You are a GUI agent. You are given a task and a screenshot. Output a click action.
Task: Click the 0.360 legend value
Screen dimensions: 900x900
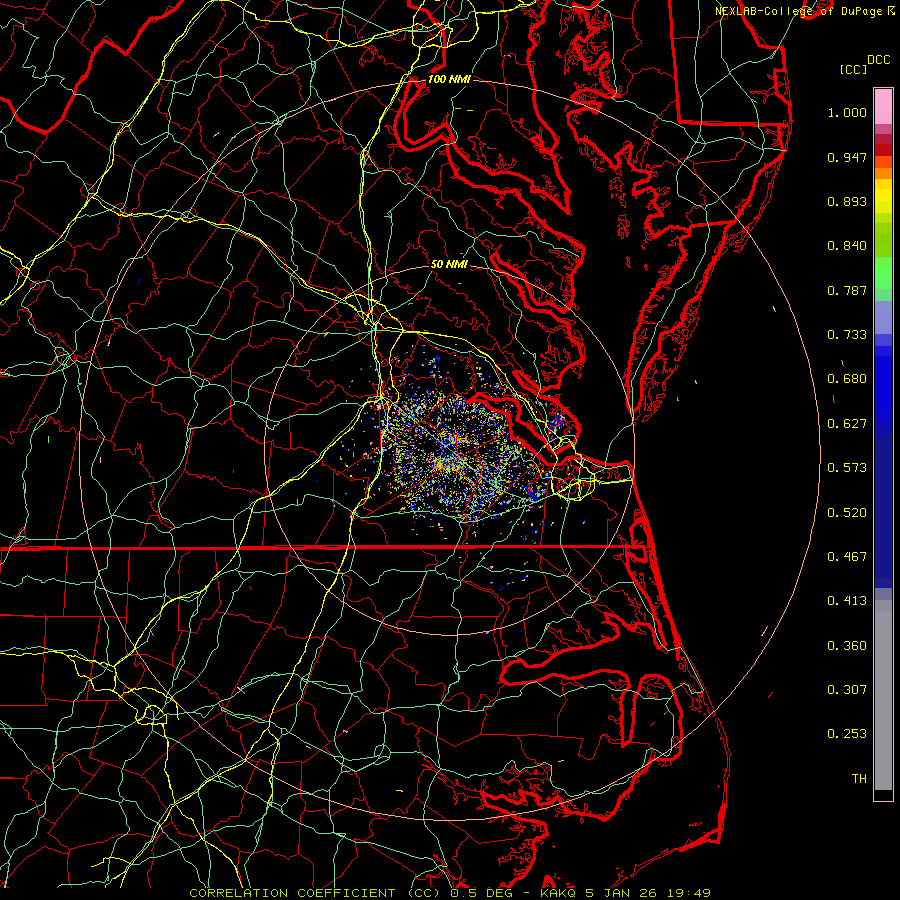pyautogui.click(x=847, y=646)
